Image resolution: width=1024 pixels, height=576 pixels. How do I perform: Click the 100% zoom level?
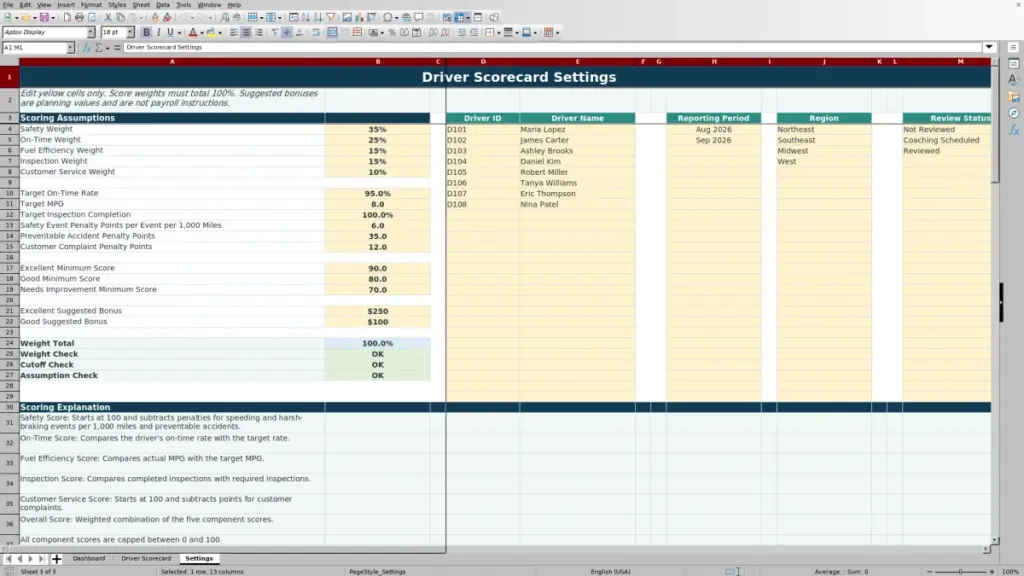[x=1010, y=571]
